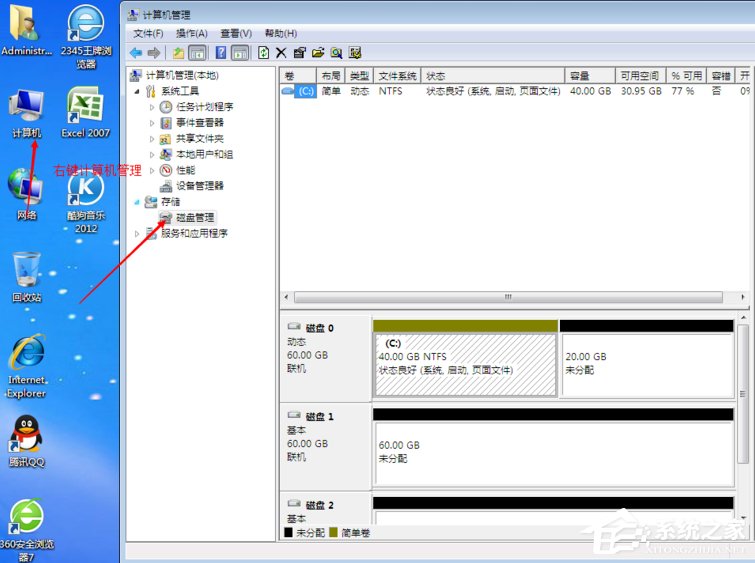This screenshot has height=563, width=755.
Task: Select the 计算机 desktop icon
Action: click(26, 114)
